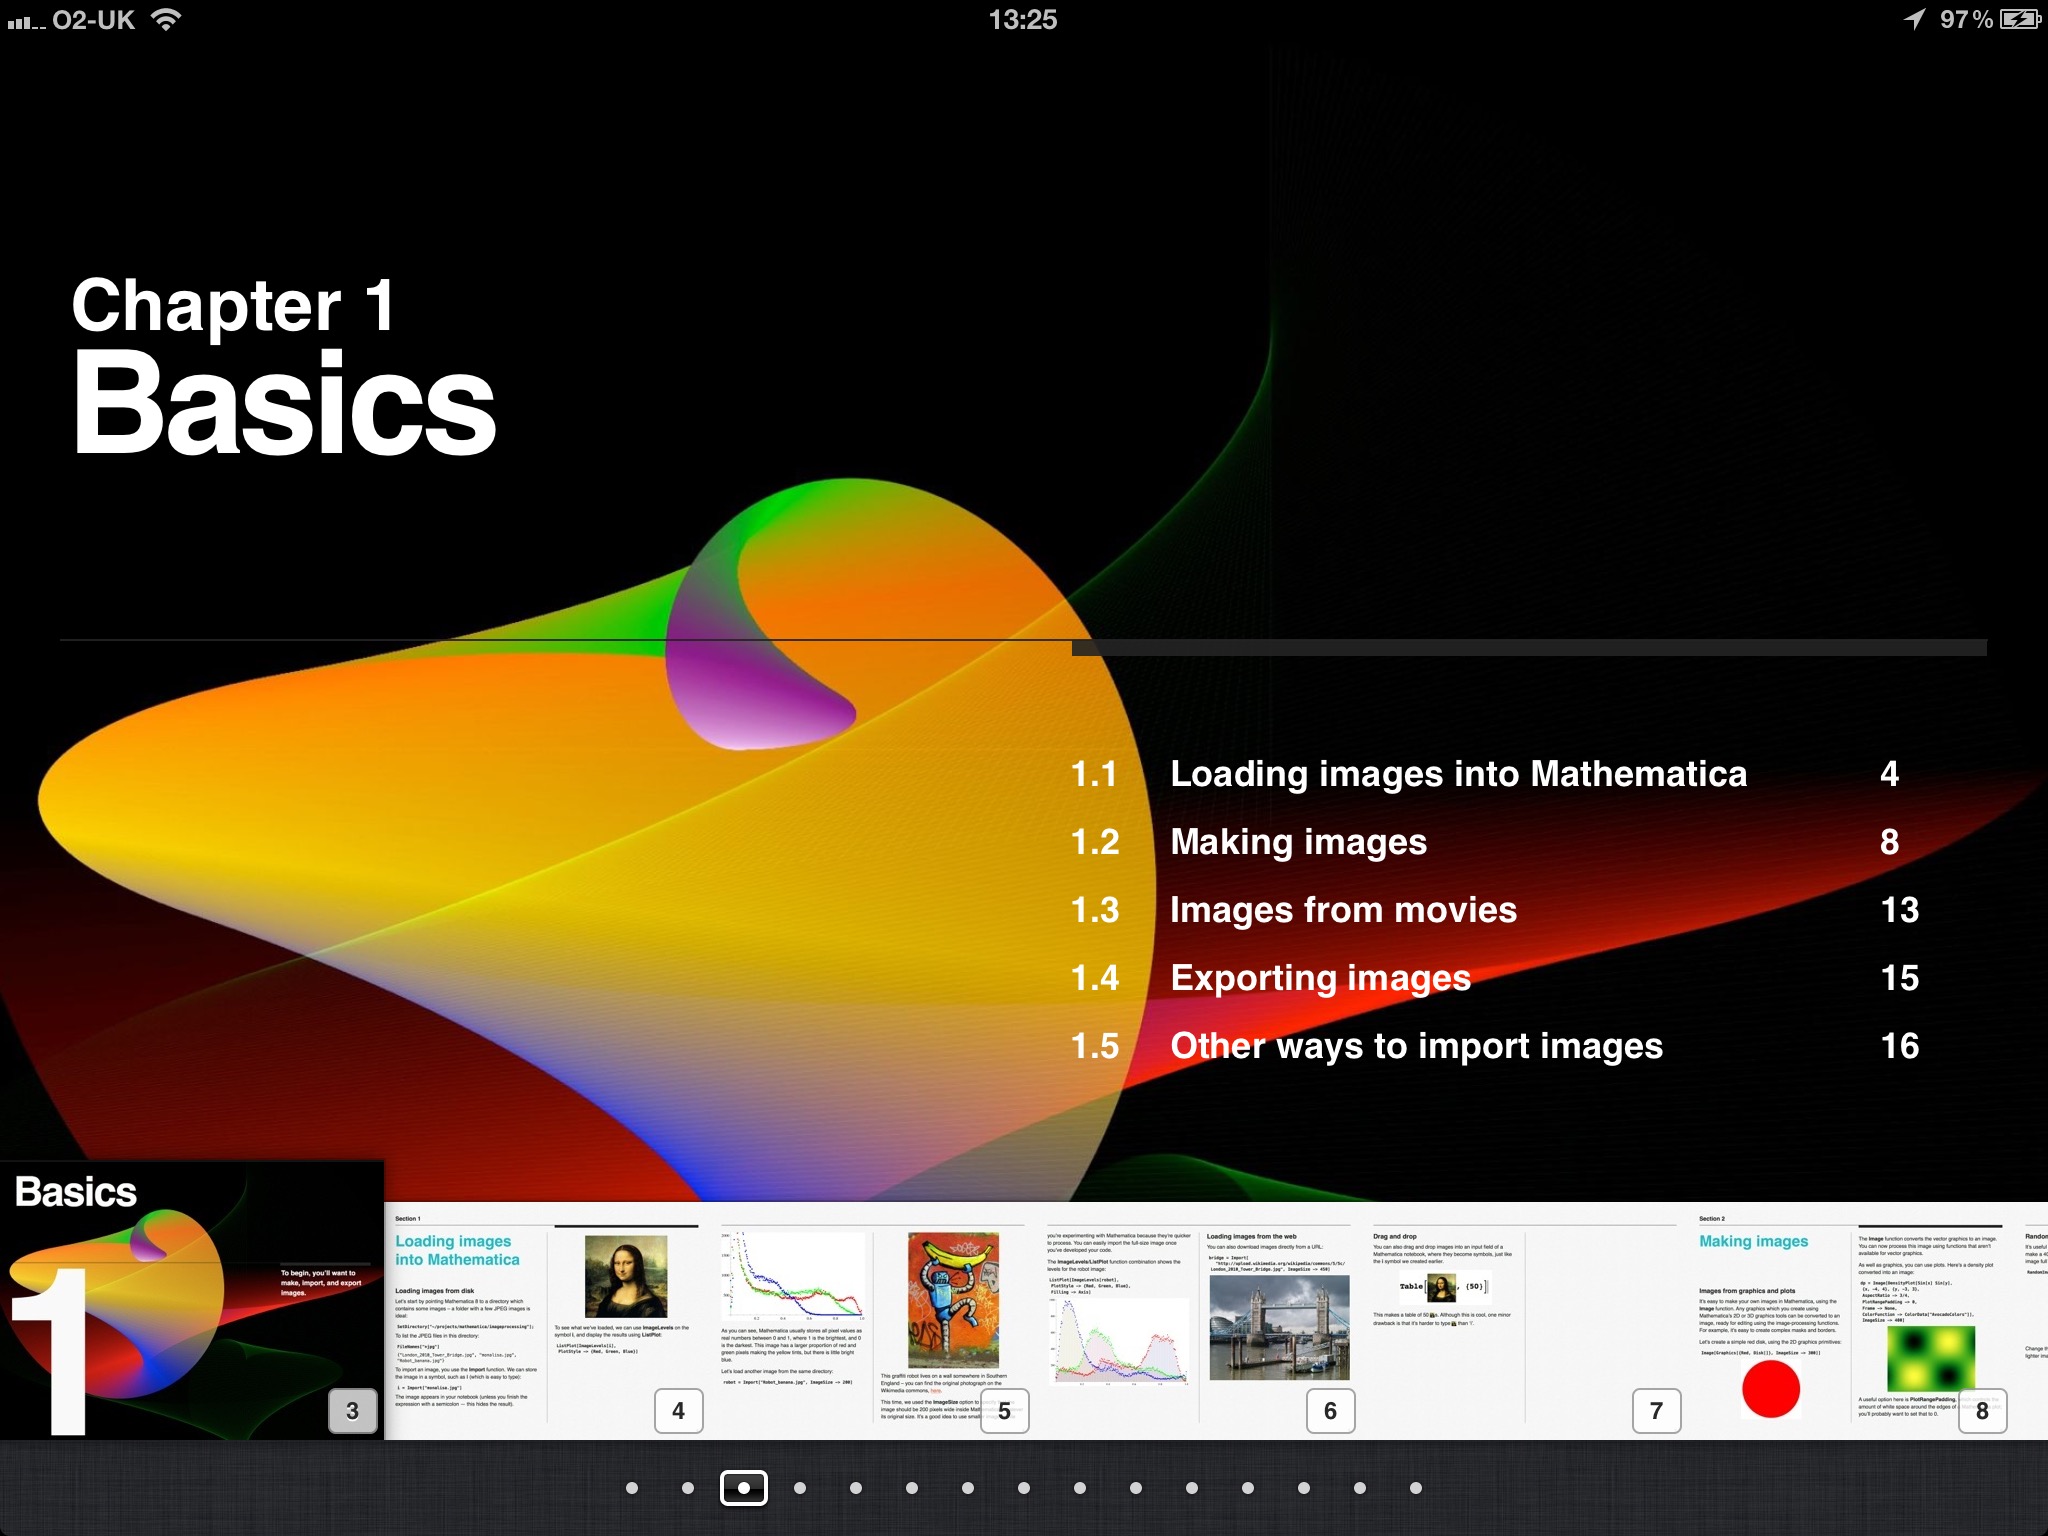Click page number badge 4
Image resolution: width=2048 pixels, height=1536 pixels.
click(679, 1411)
